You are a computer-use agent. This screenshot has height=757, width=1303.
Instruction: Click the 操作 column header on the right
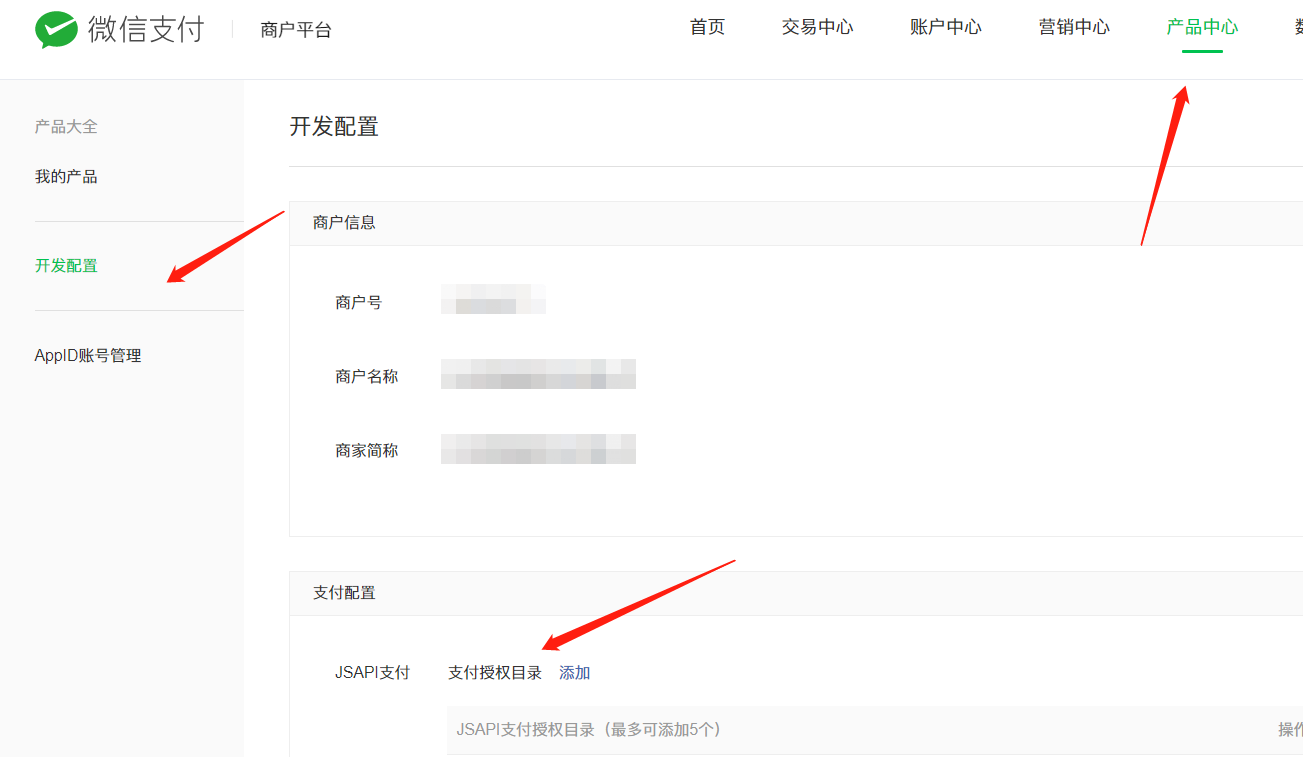click(1289, 730)
